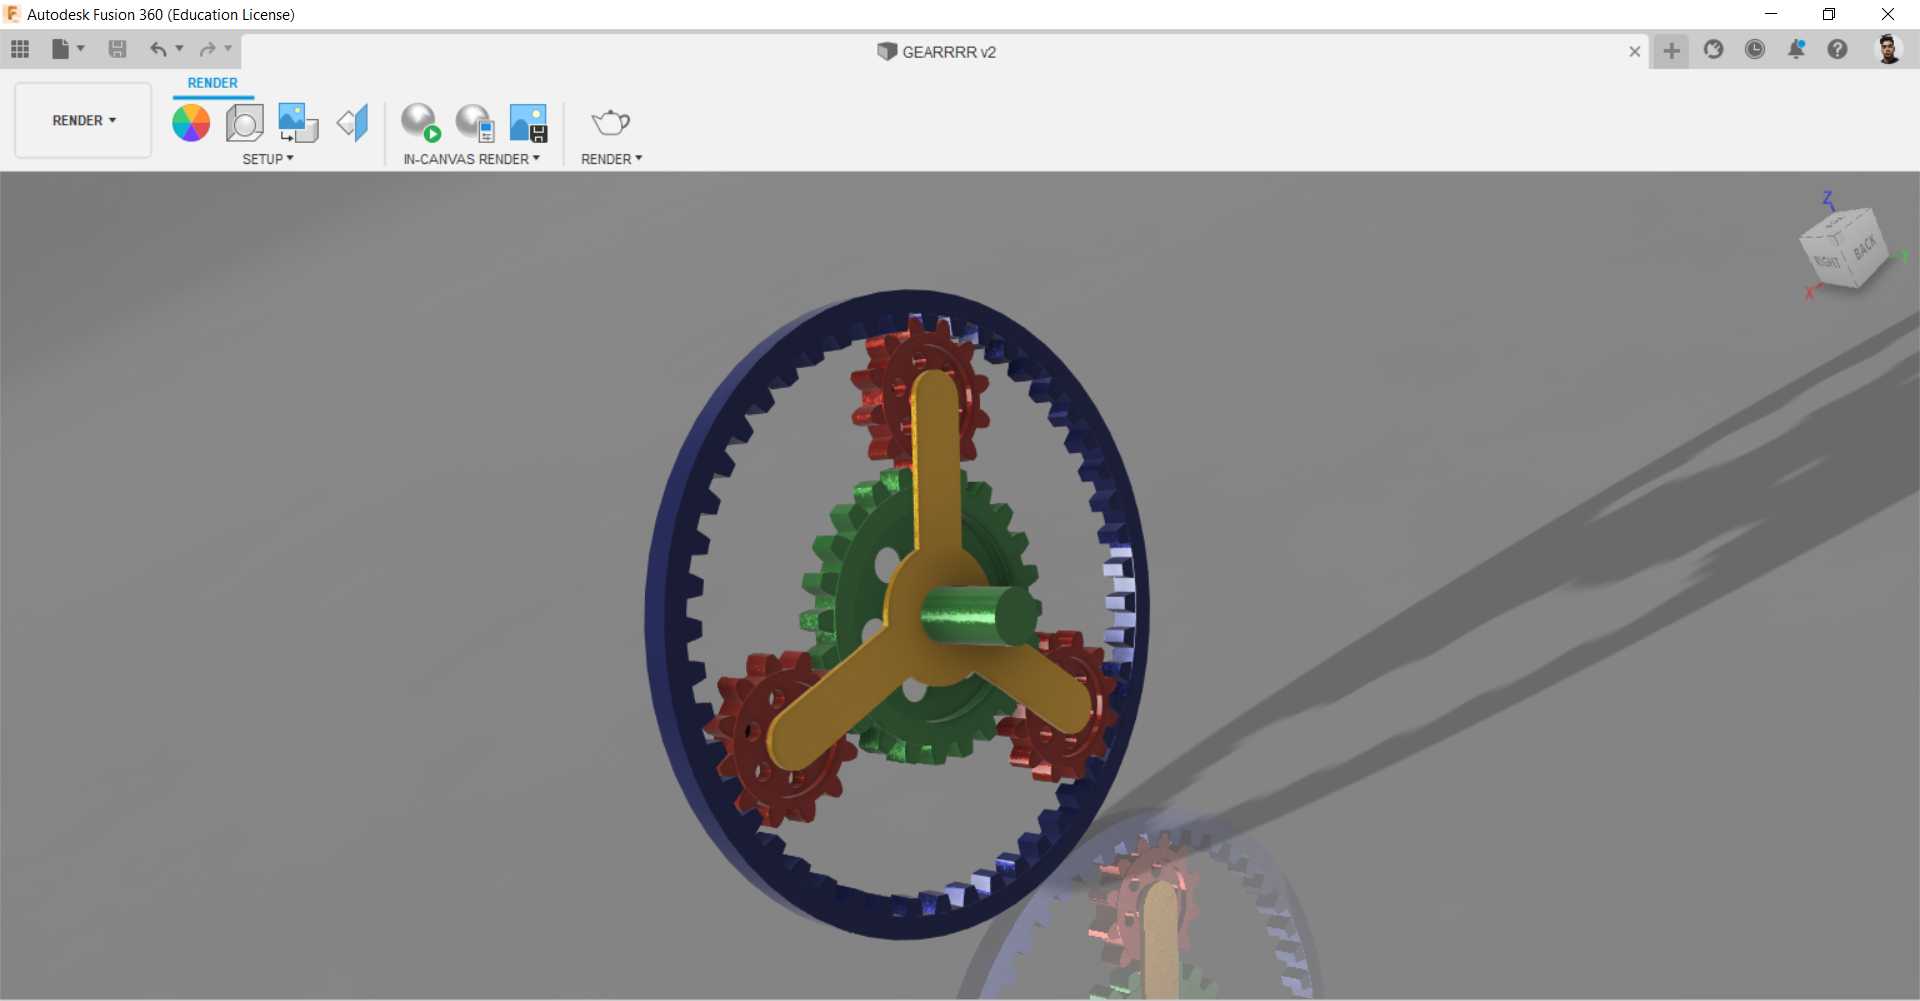Open the Extensions globe icon
This screenshot has height=1001, width=1920.
click(1713, 49)
